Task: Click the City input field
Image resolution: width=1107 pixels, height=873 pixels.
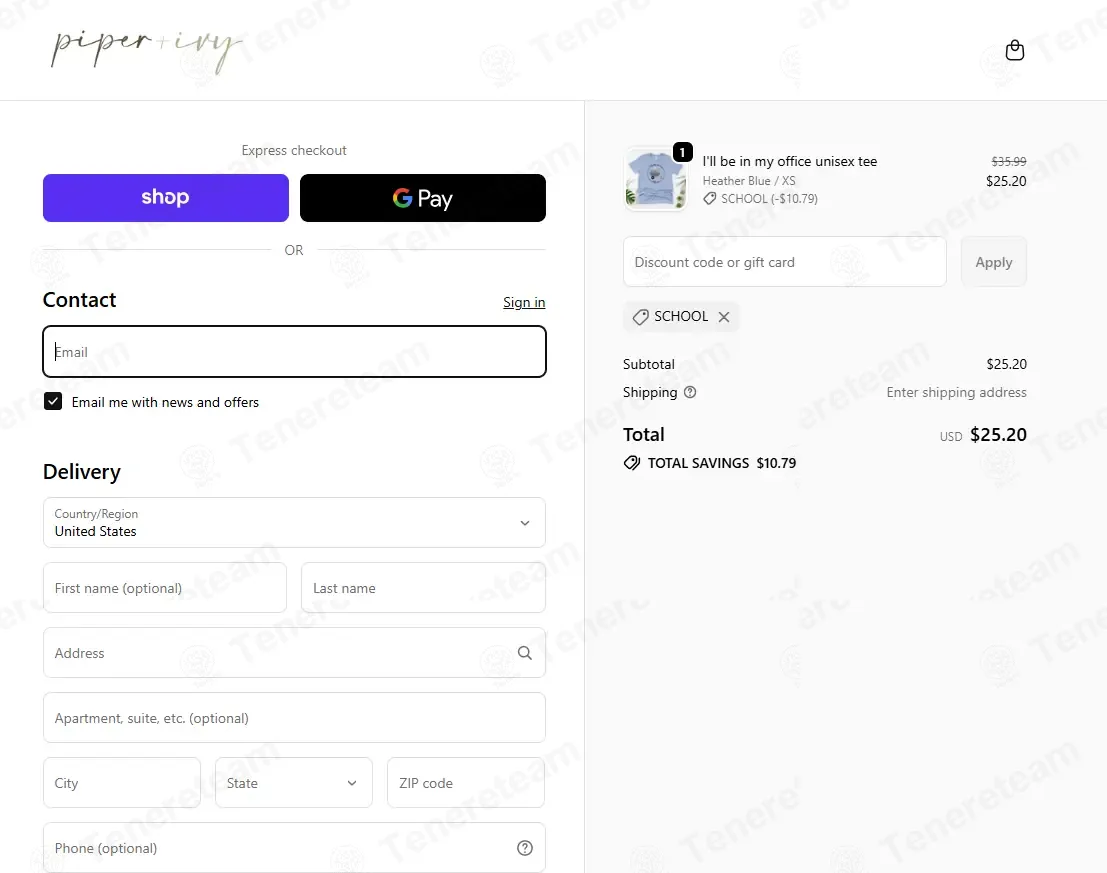Action: (x=122, y=783)
